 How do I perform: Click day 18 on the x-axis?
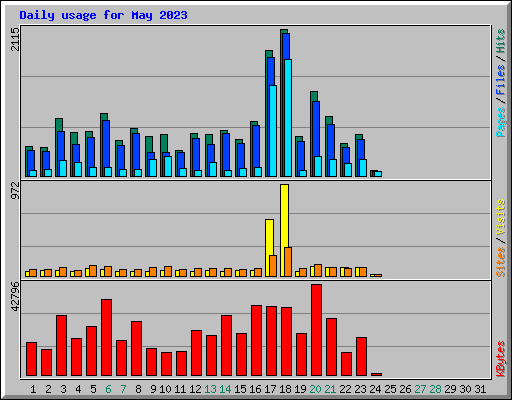(285, 389)
